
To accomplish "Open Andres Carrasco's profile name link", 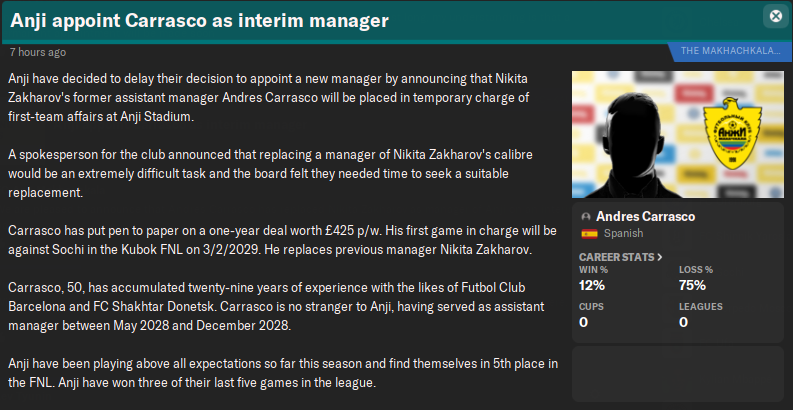I will (644, 217).
